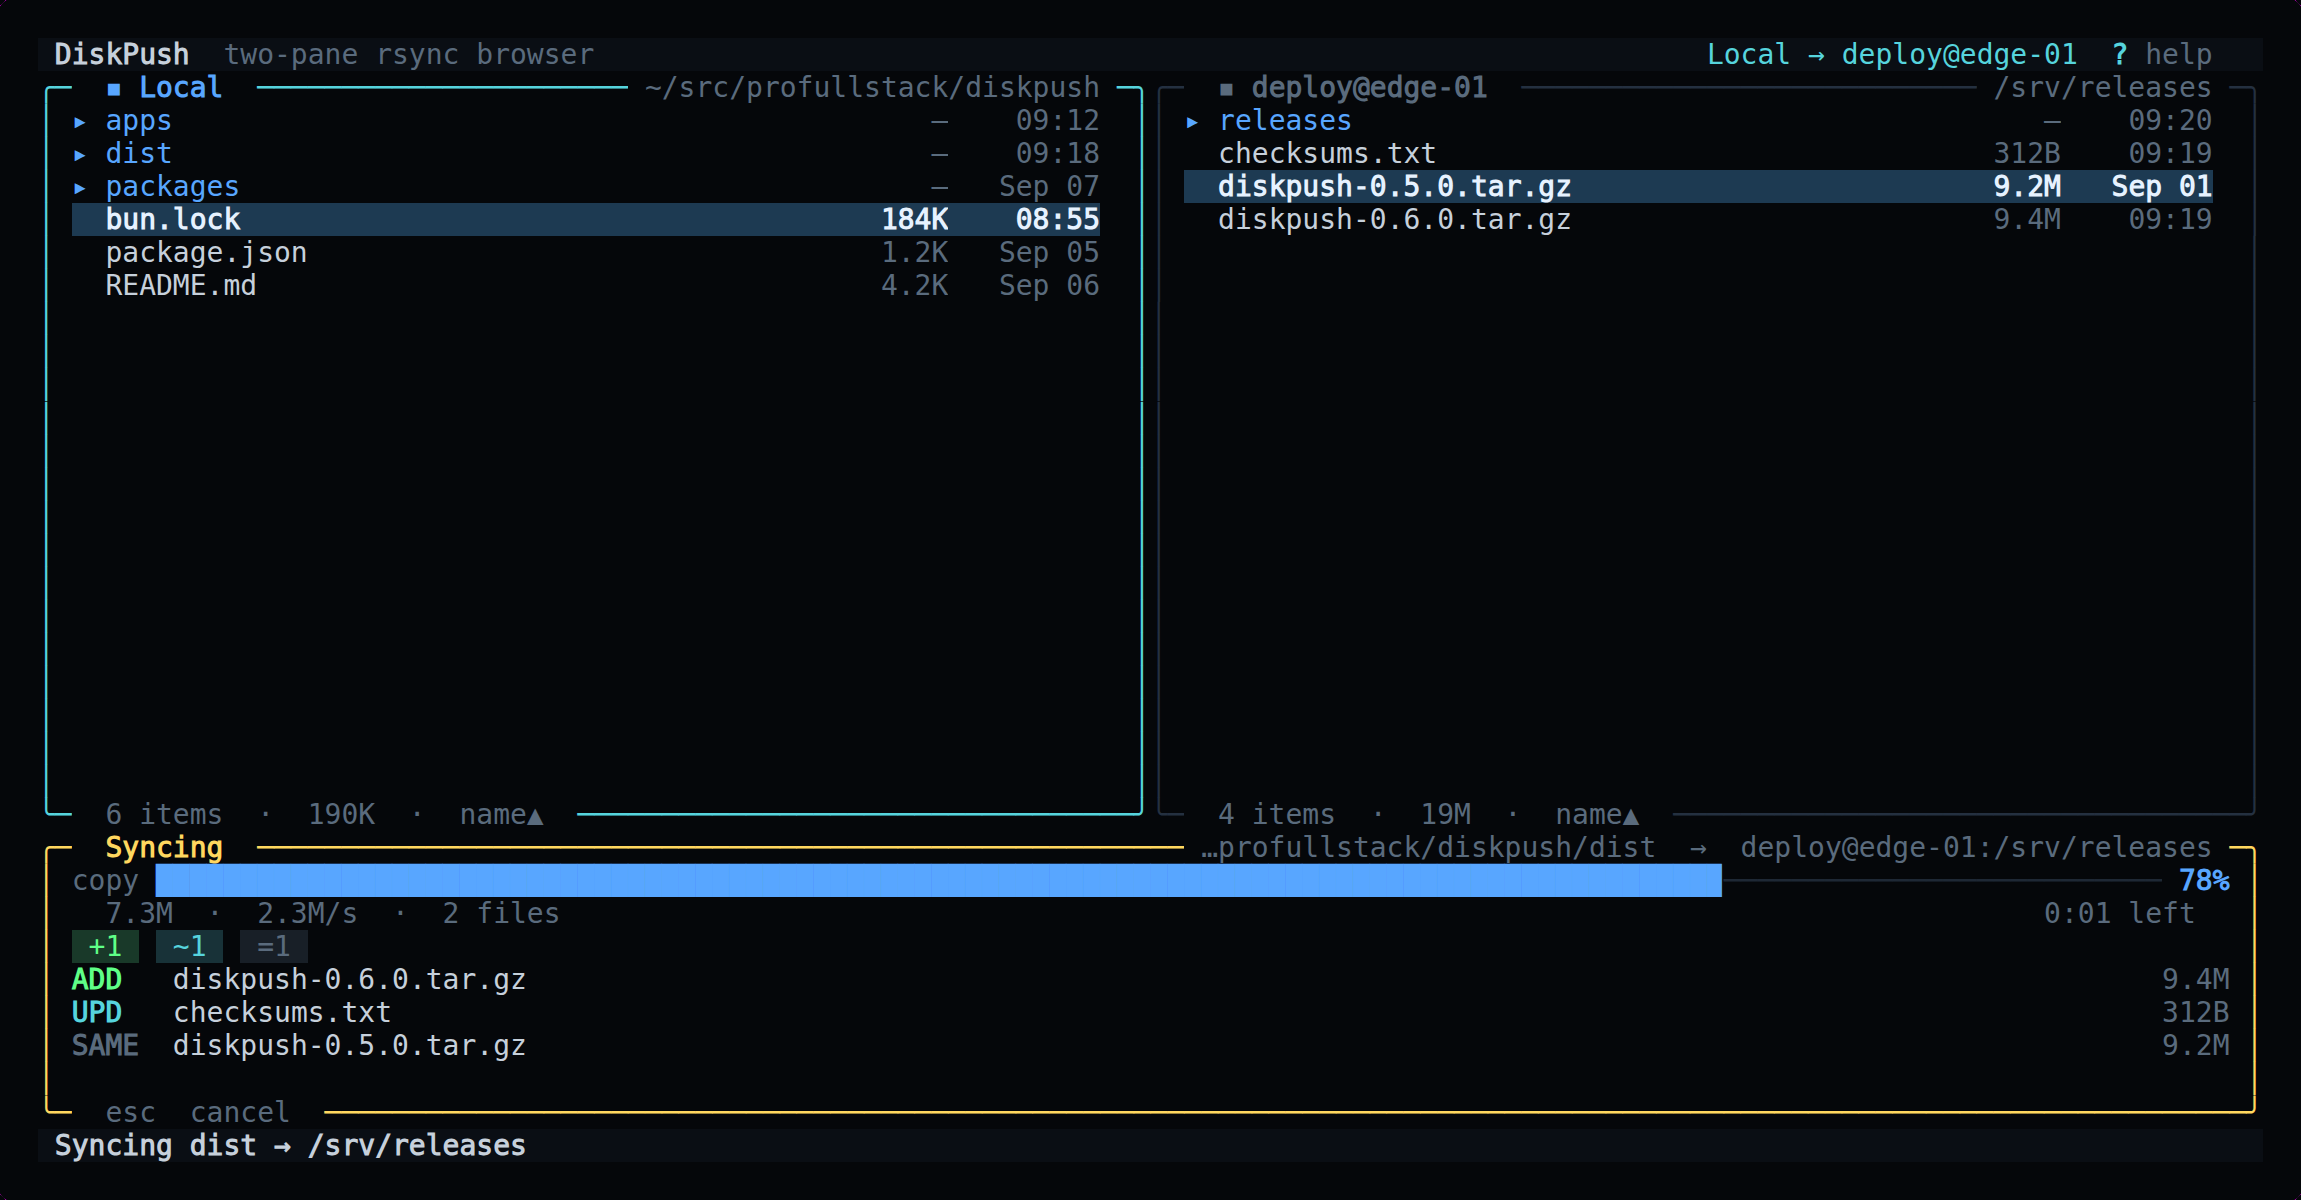Image resolution: width=2301 pixels, height=1200 pixels.
Task: Filter by =1 unchanged badge
Action: (273, 946)
